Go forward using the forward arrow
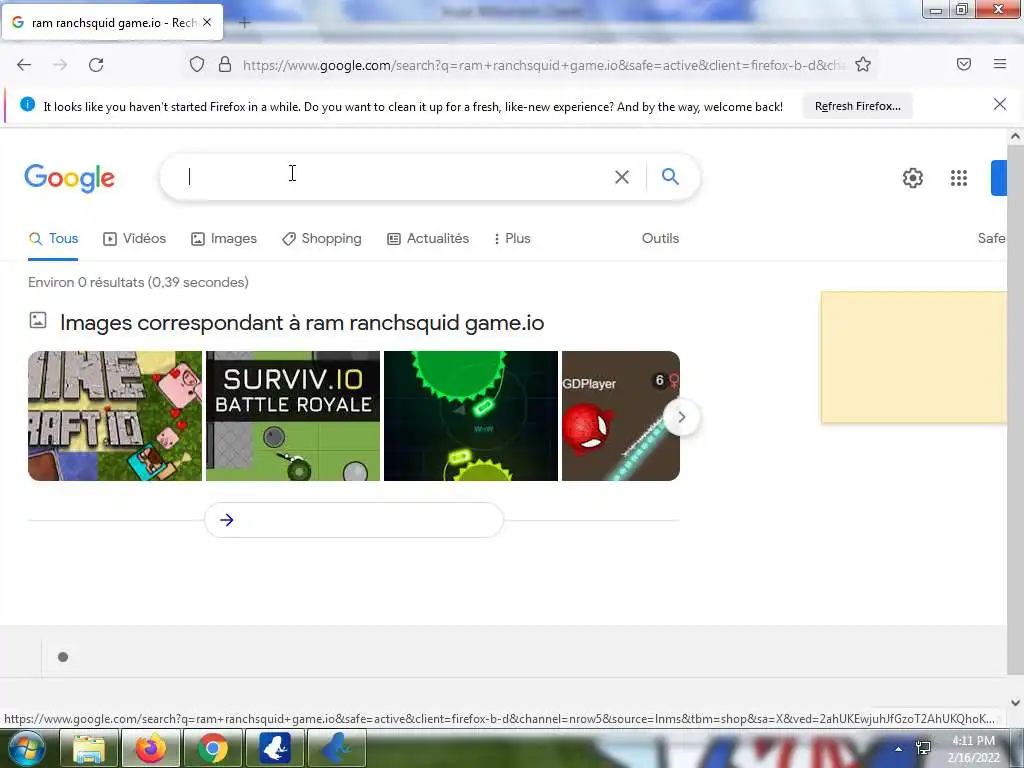Image resolution: width=1024 pixels, height=768 pixels. click(60, 65)
